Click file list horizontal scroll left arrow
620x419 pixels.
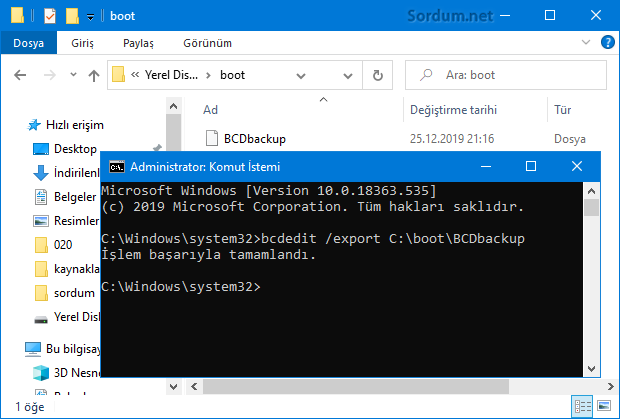(194, 387)
